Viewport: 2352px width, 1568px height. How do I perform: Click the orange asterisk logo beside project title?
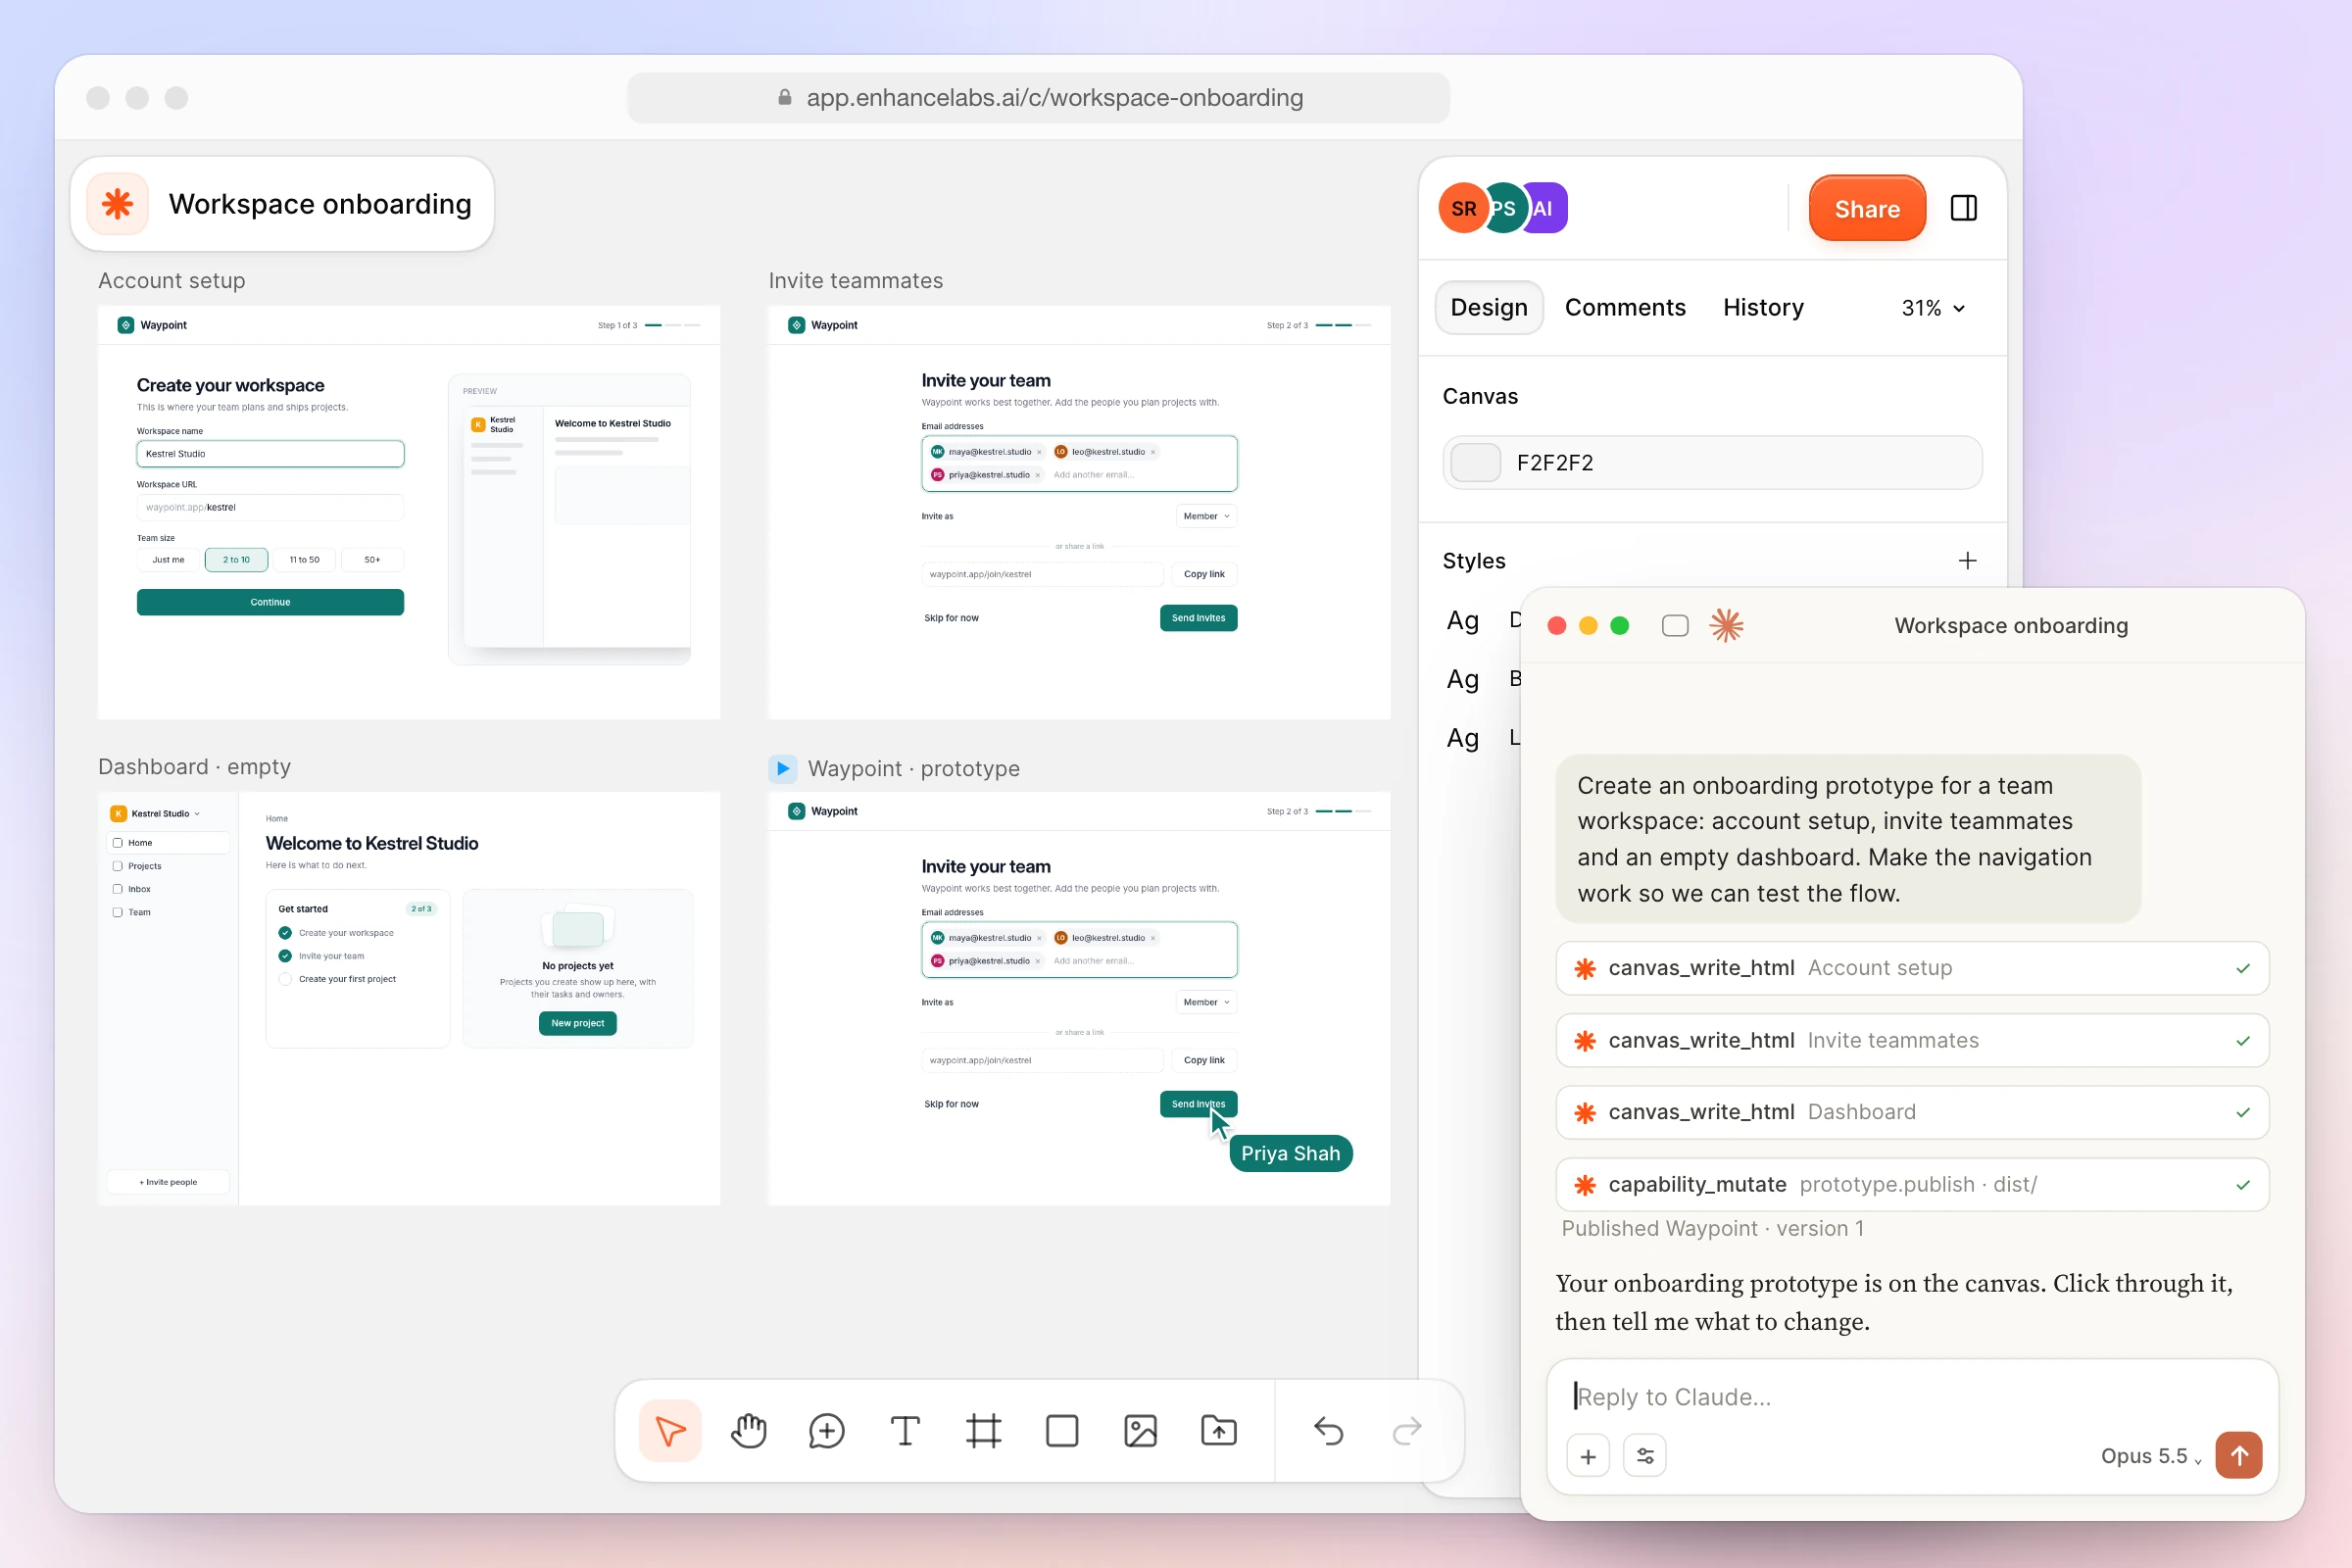118,204
